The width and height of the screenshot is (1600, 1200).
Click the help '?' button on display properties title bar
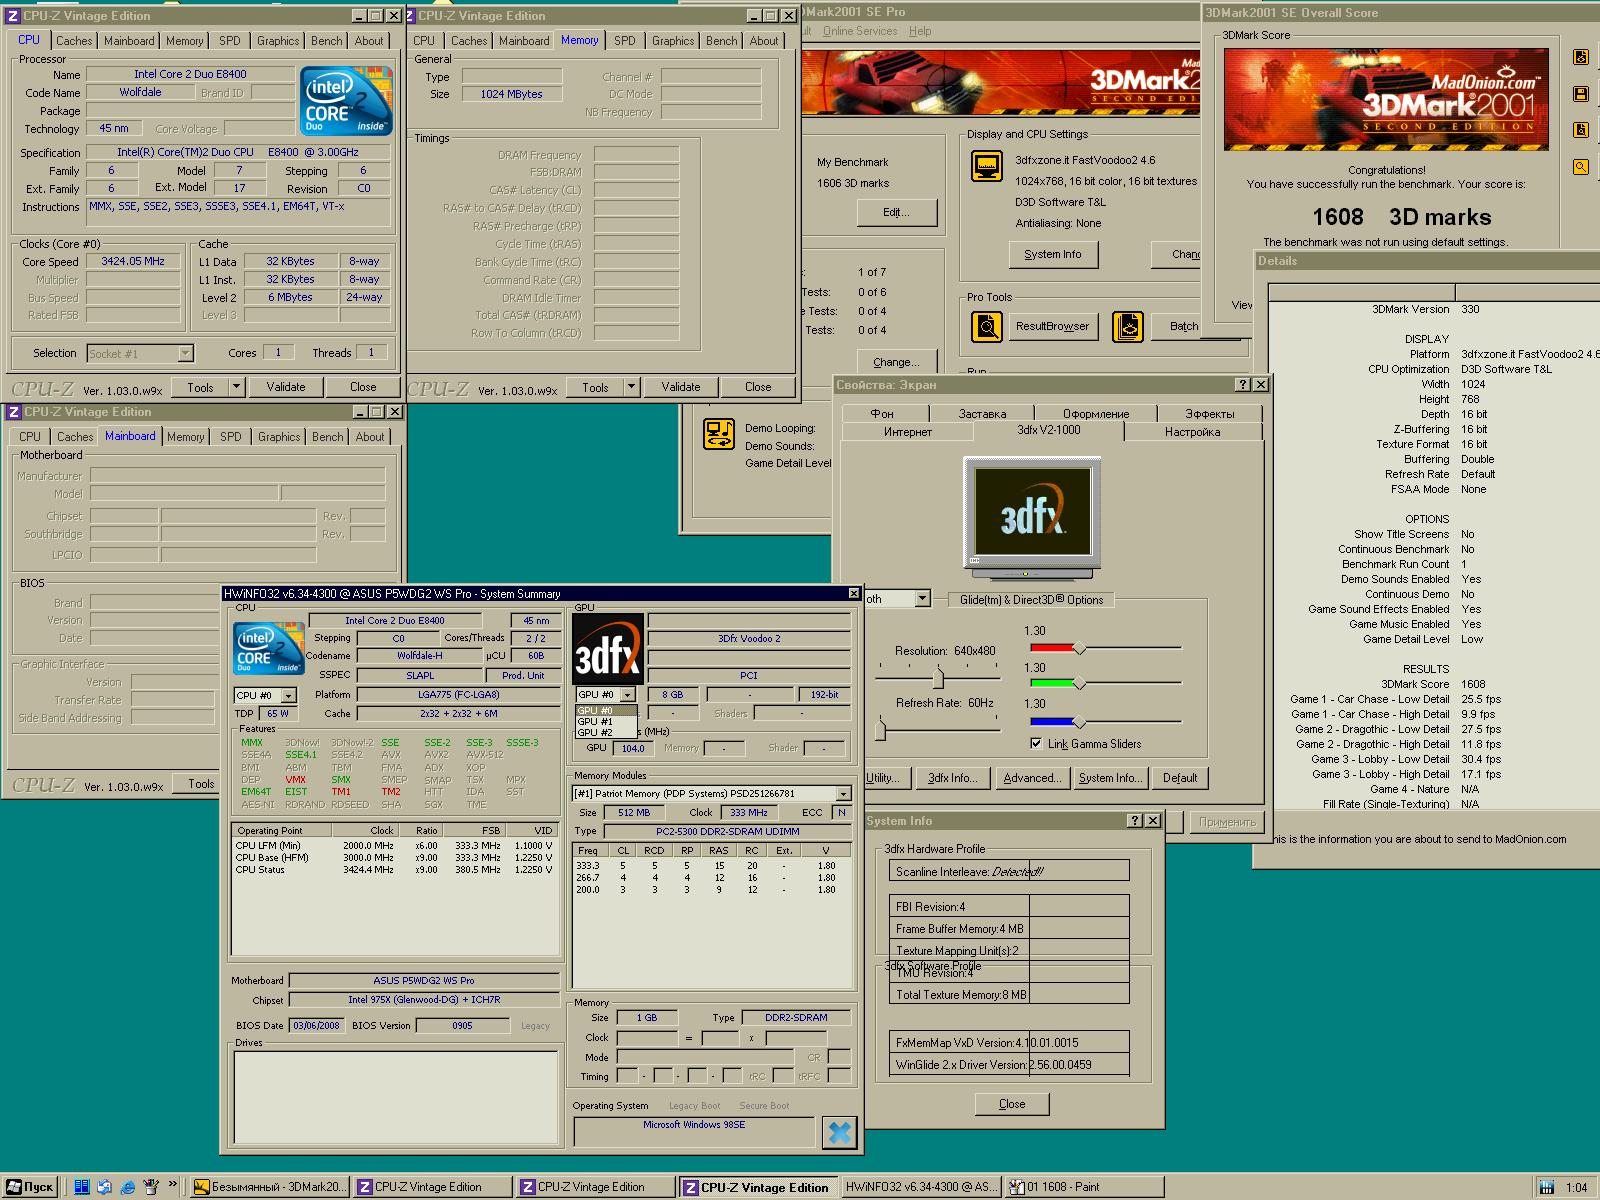pos(1243,384)
